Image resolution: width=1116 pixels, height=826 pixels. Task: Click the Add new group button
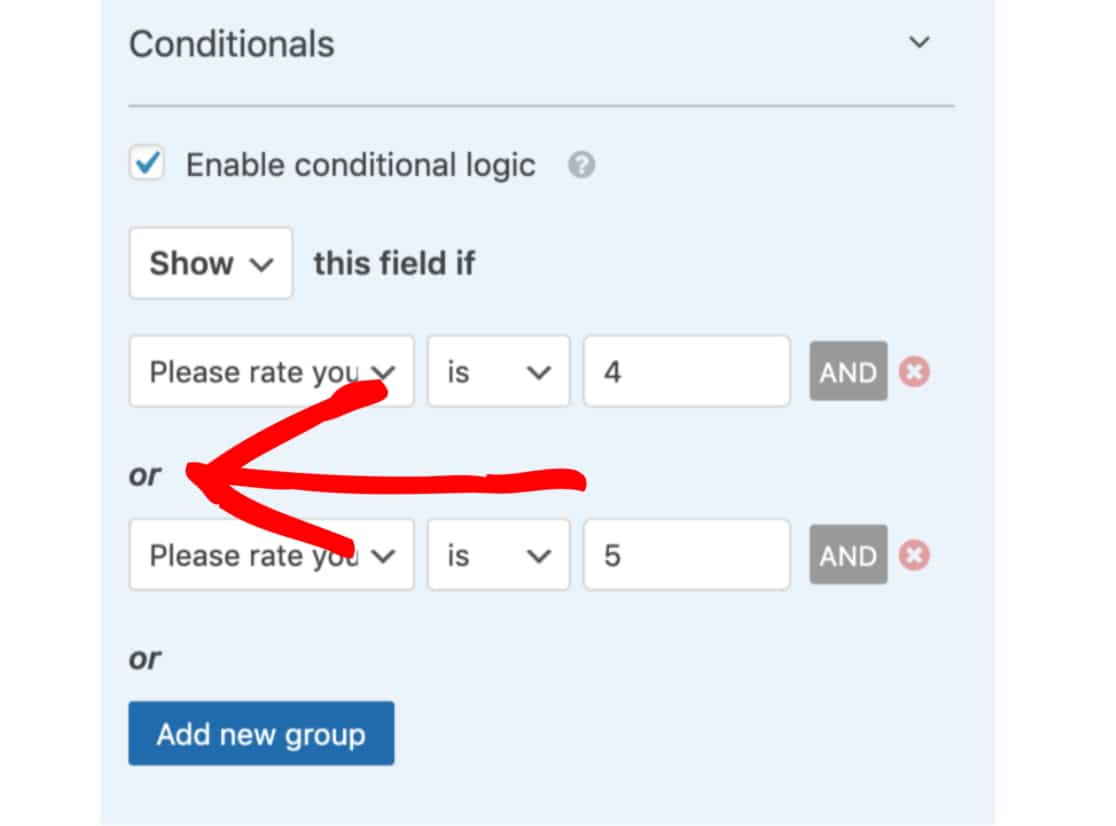point(261,734)
